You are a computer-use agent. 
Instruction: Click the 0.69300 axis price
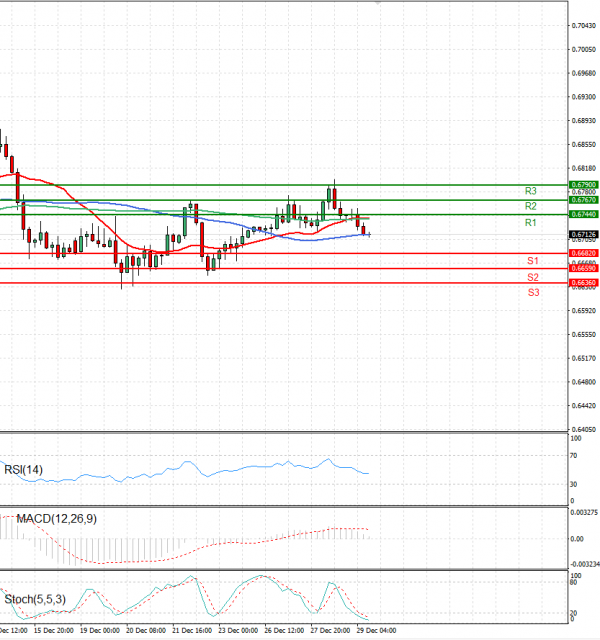pyautogui.click(x=584, y=97)
